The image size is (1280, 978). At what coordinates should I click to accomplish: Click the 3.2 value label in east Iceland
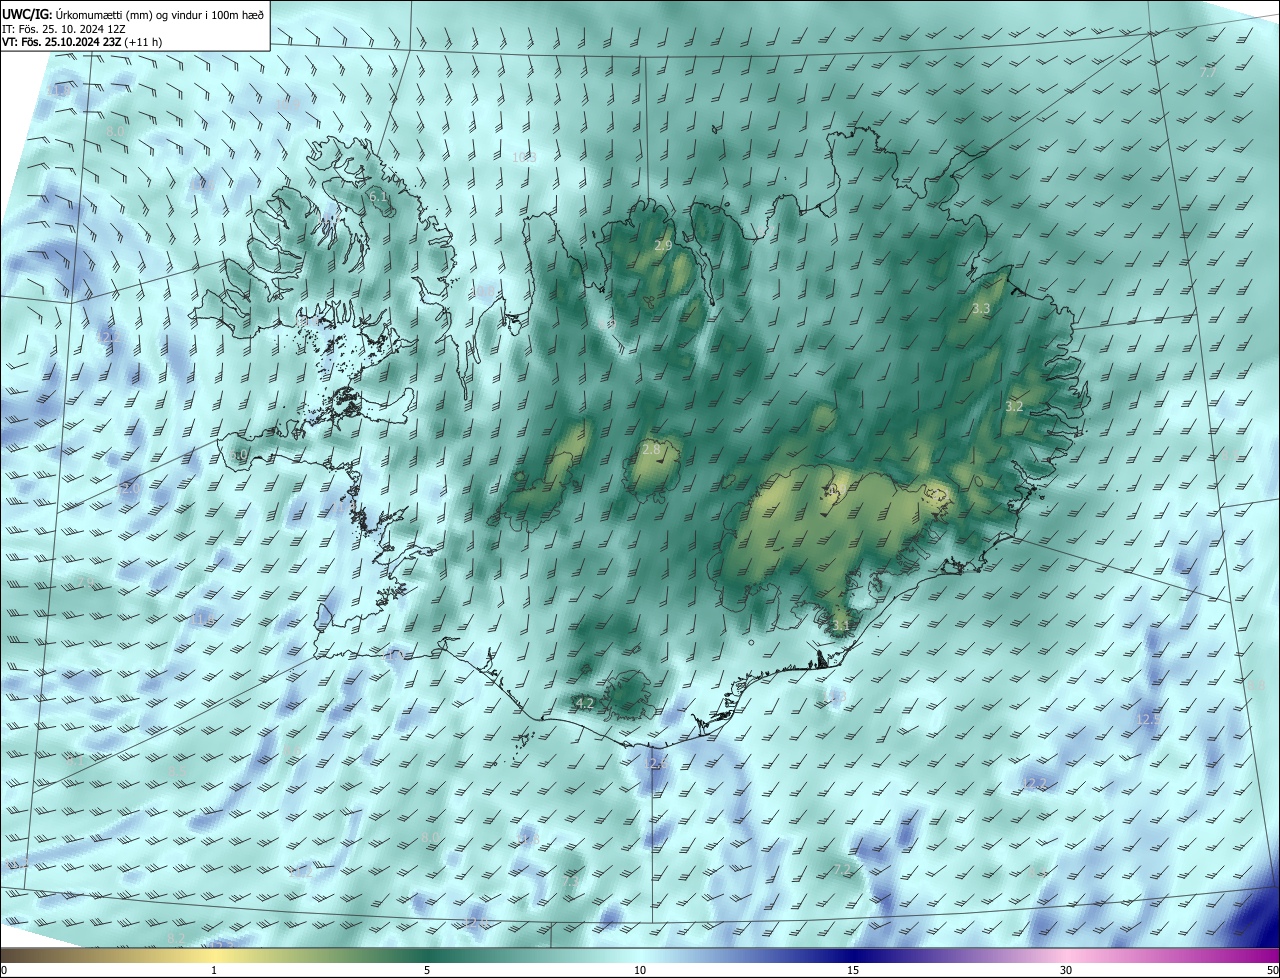1014,406
